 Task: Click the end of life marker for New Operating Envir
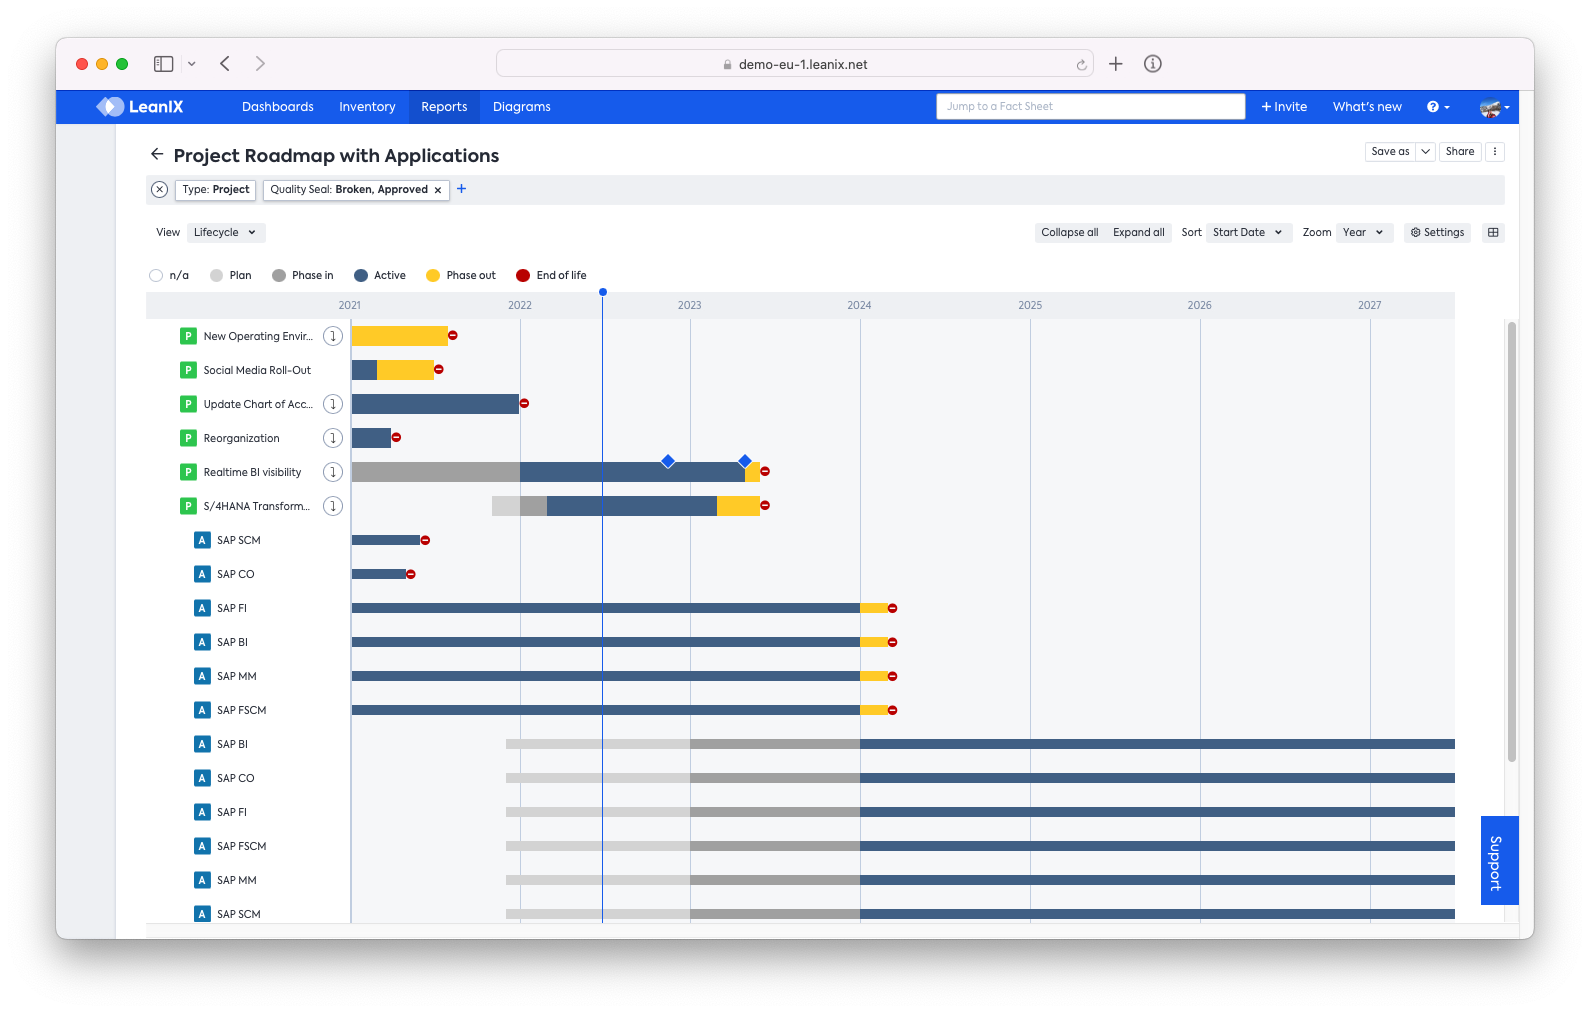pyautogui.click(x=453, y=336)
